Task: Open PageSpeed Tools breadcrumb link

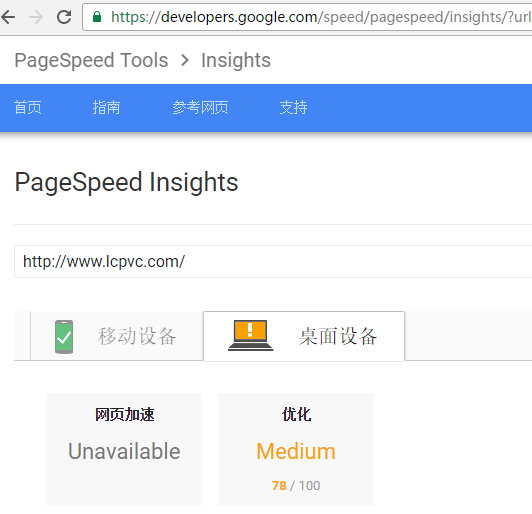Action: pyautogui.click(x=91, y=60)
